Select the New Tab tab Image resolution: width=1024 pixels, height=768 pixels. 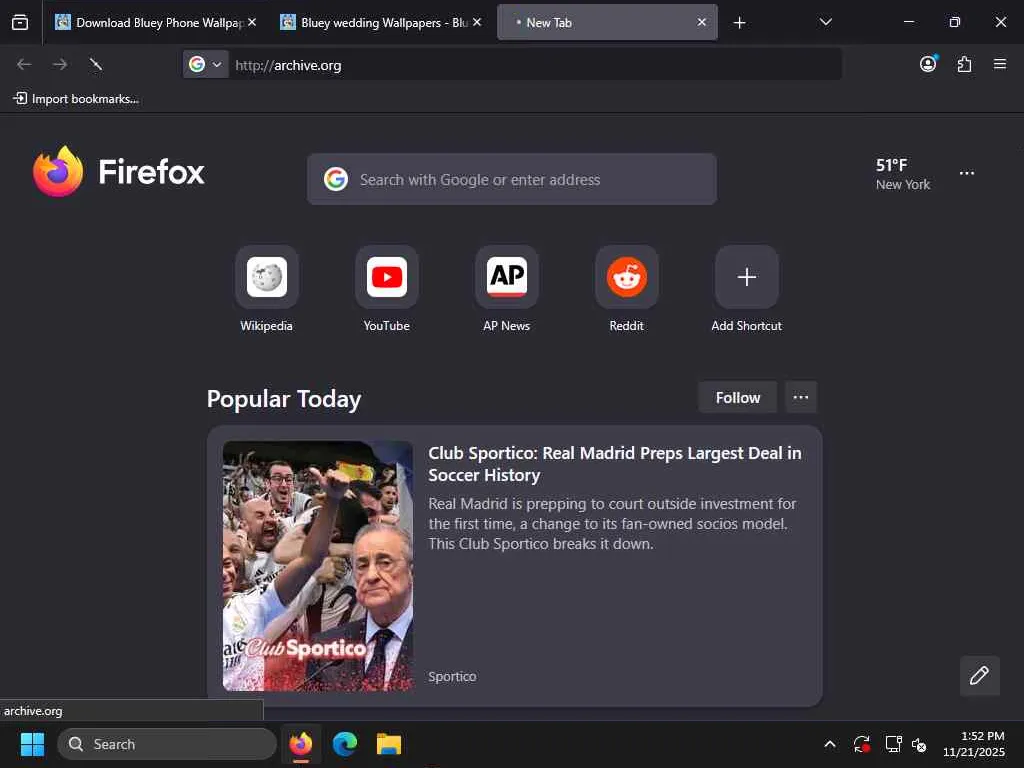coord(601,22)
